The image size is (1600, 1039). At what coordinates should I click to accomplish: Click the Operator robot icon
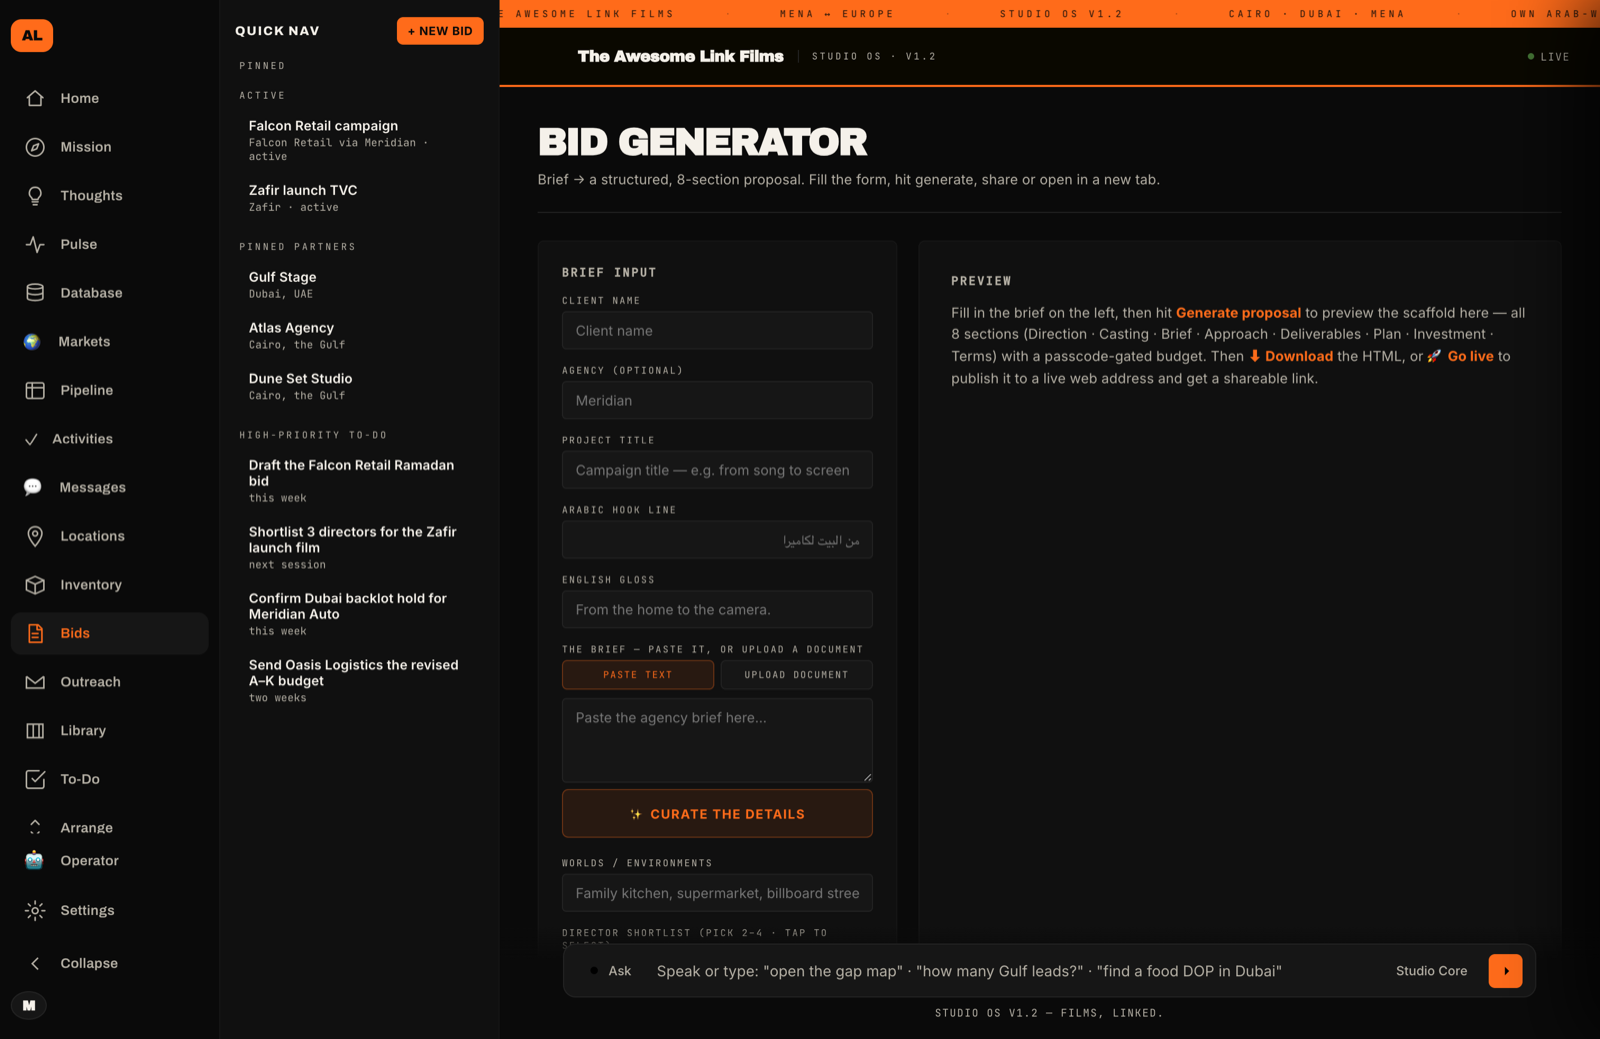tap(35, 860)
